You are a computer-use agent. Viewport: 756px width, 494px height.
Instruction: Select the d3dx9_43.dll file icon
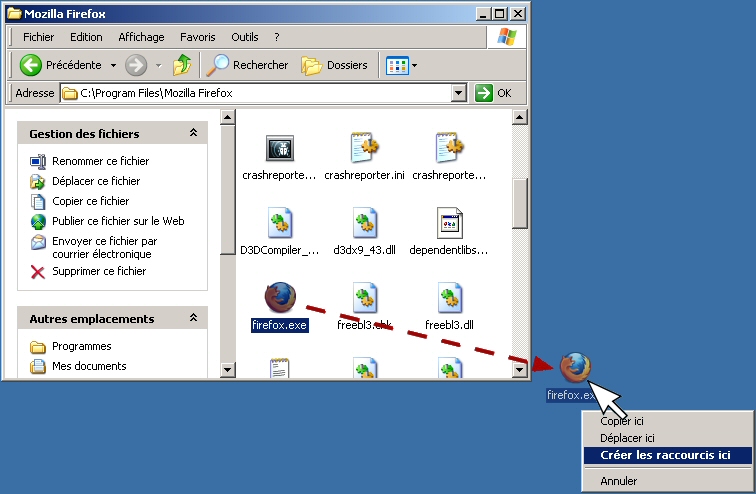pos(364,223)
